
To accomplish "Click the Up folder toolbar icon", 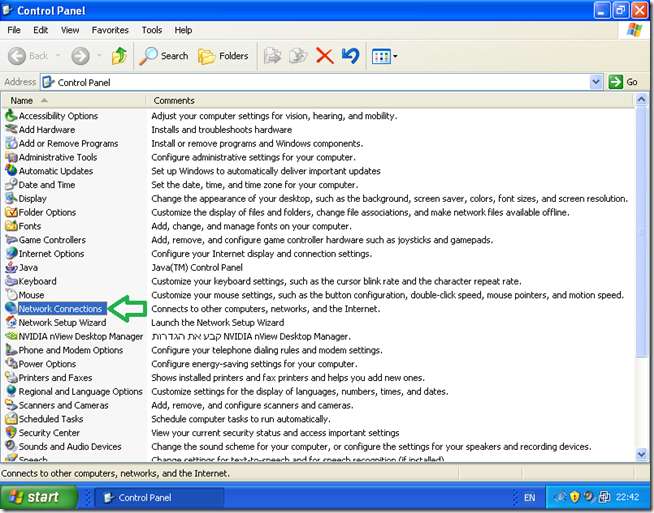I will click(119, 56).
